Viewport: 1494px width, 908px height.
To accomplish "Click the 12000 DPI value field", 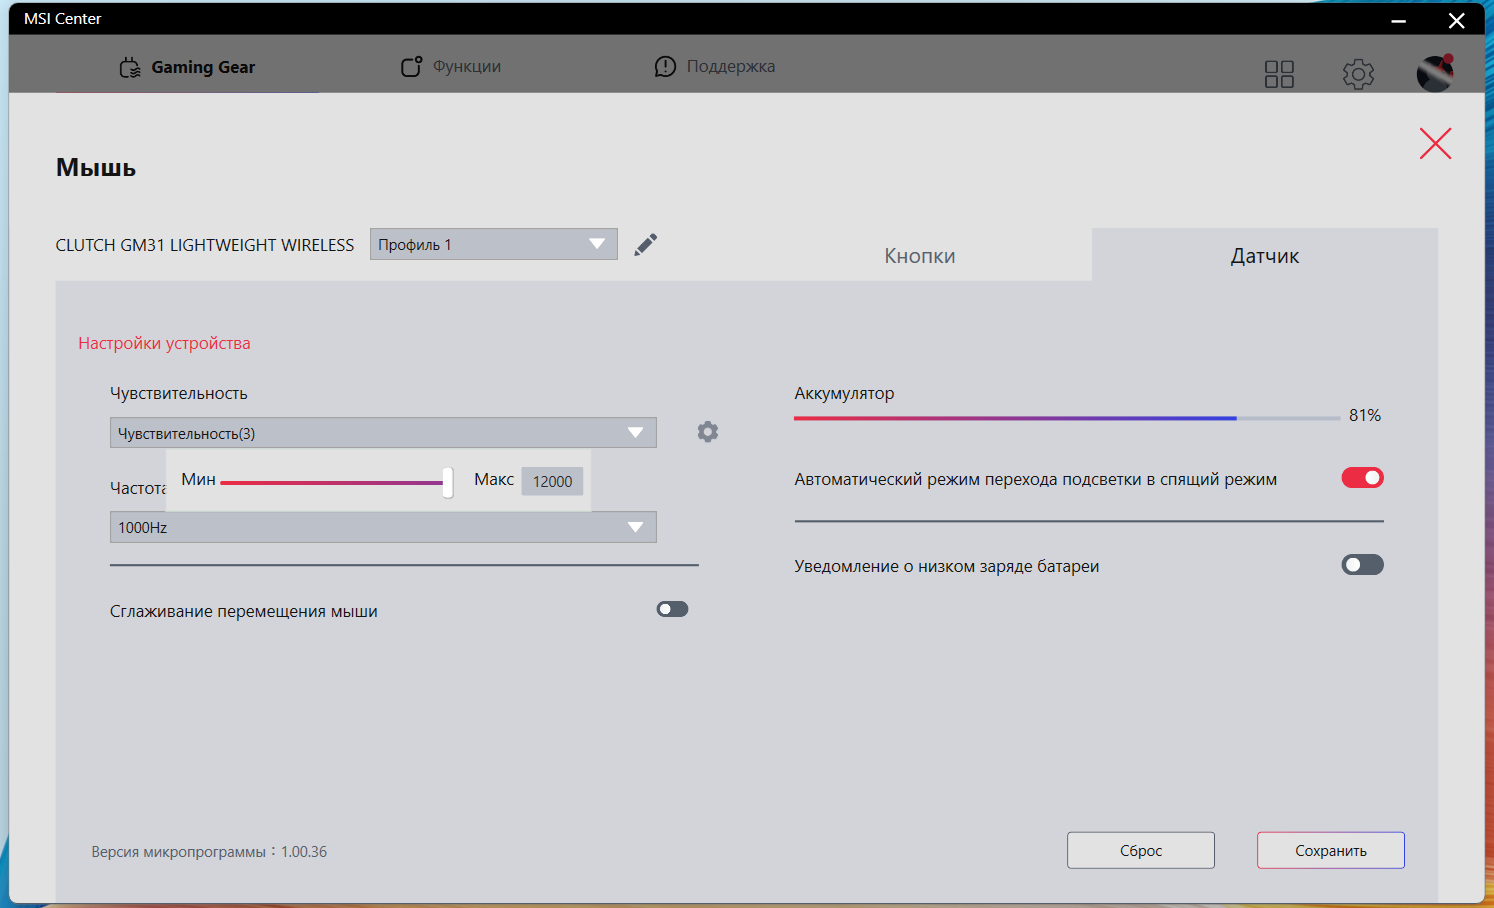I will click(552, 481).
